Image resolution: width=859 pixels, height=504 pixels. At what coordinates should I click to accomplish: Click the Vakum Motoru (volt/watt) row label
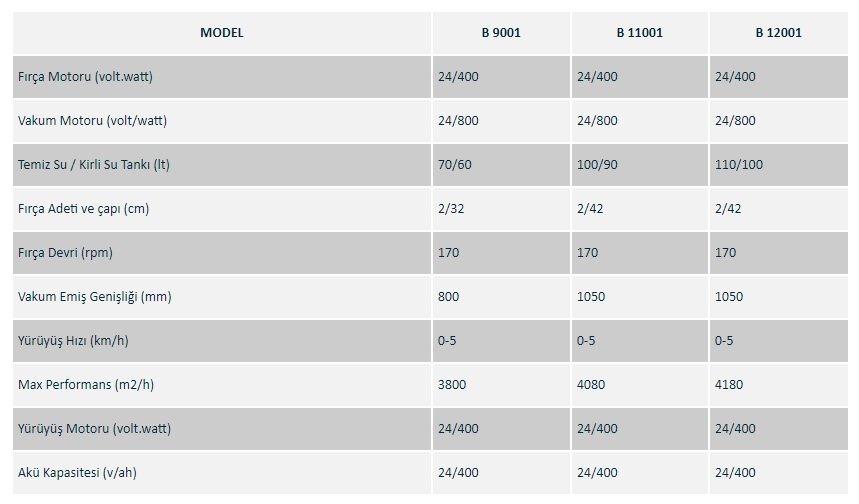[93, 121]
